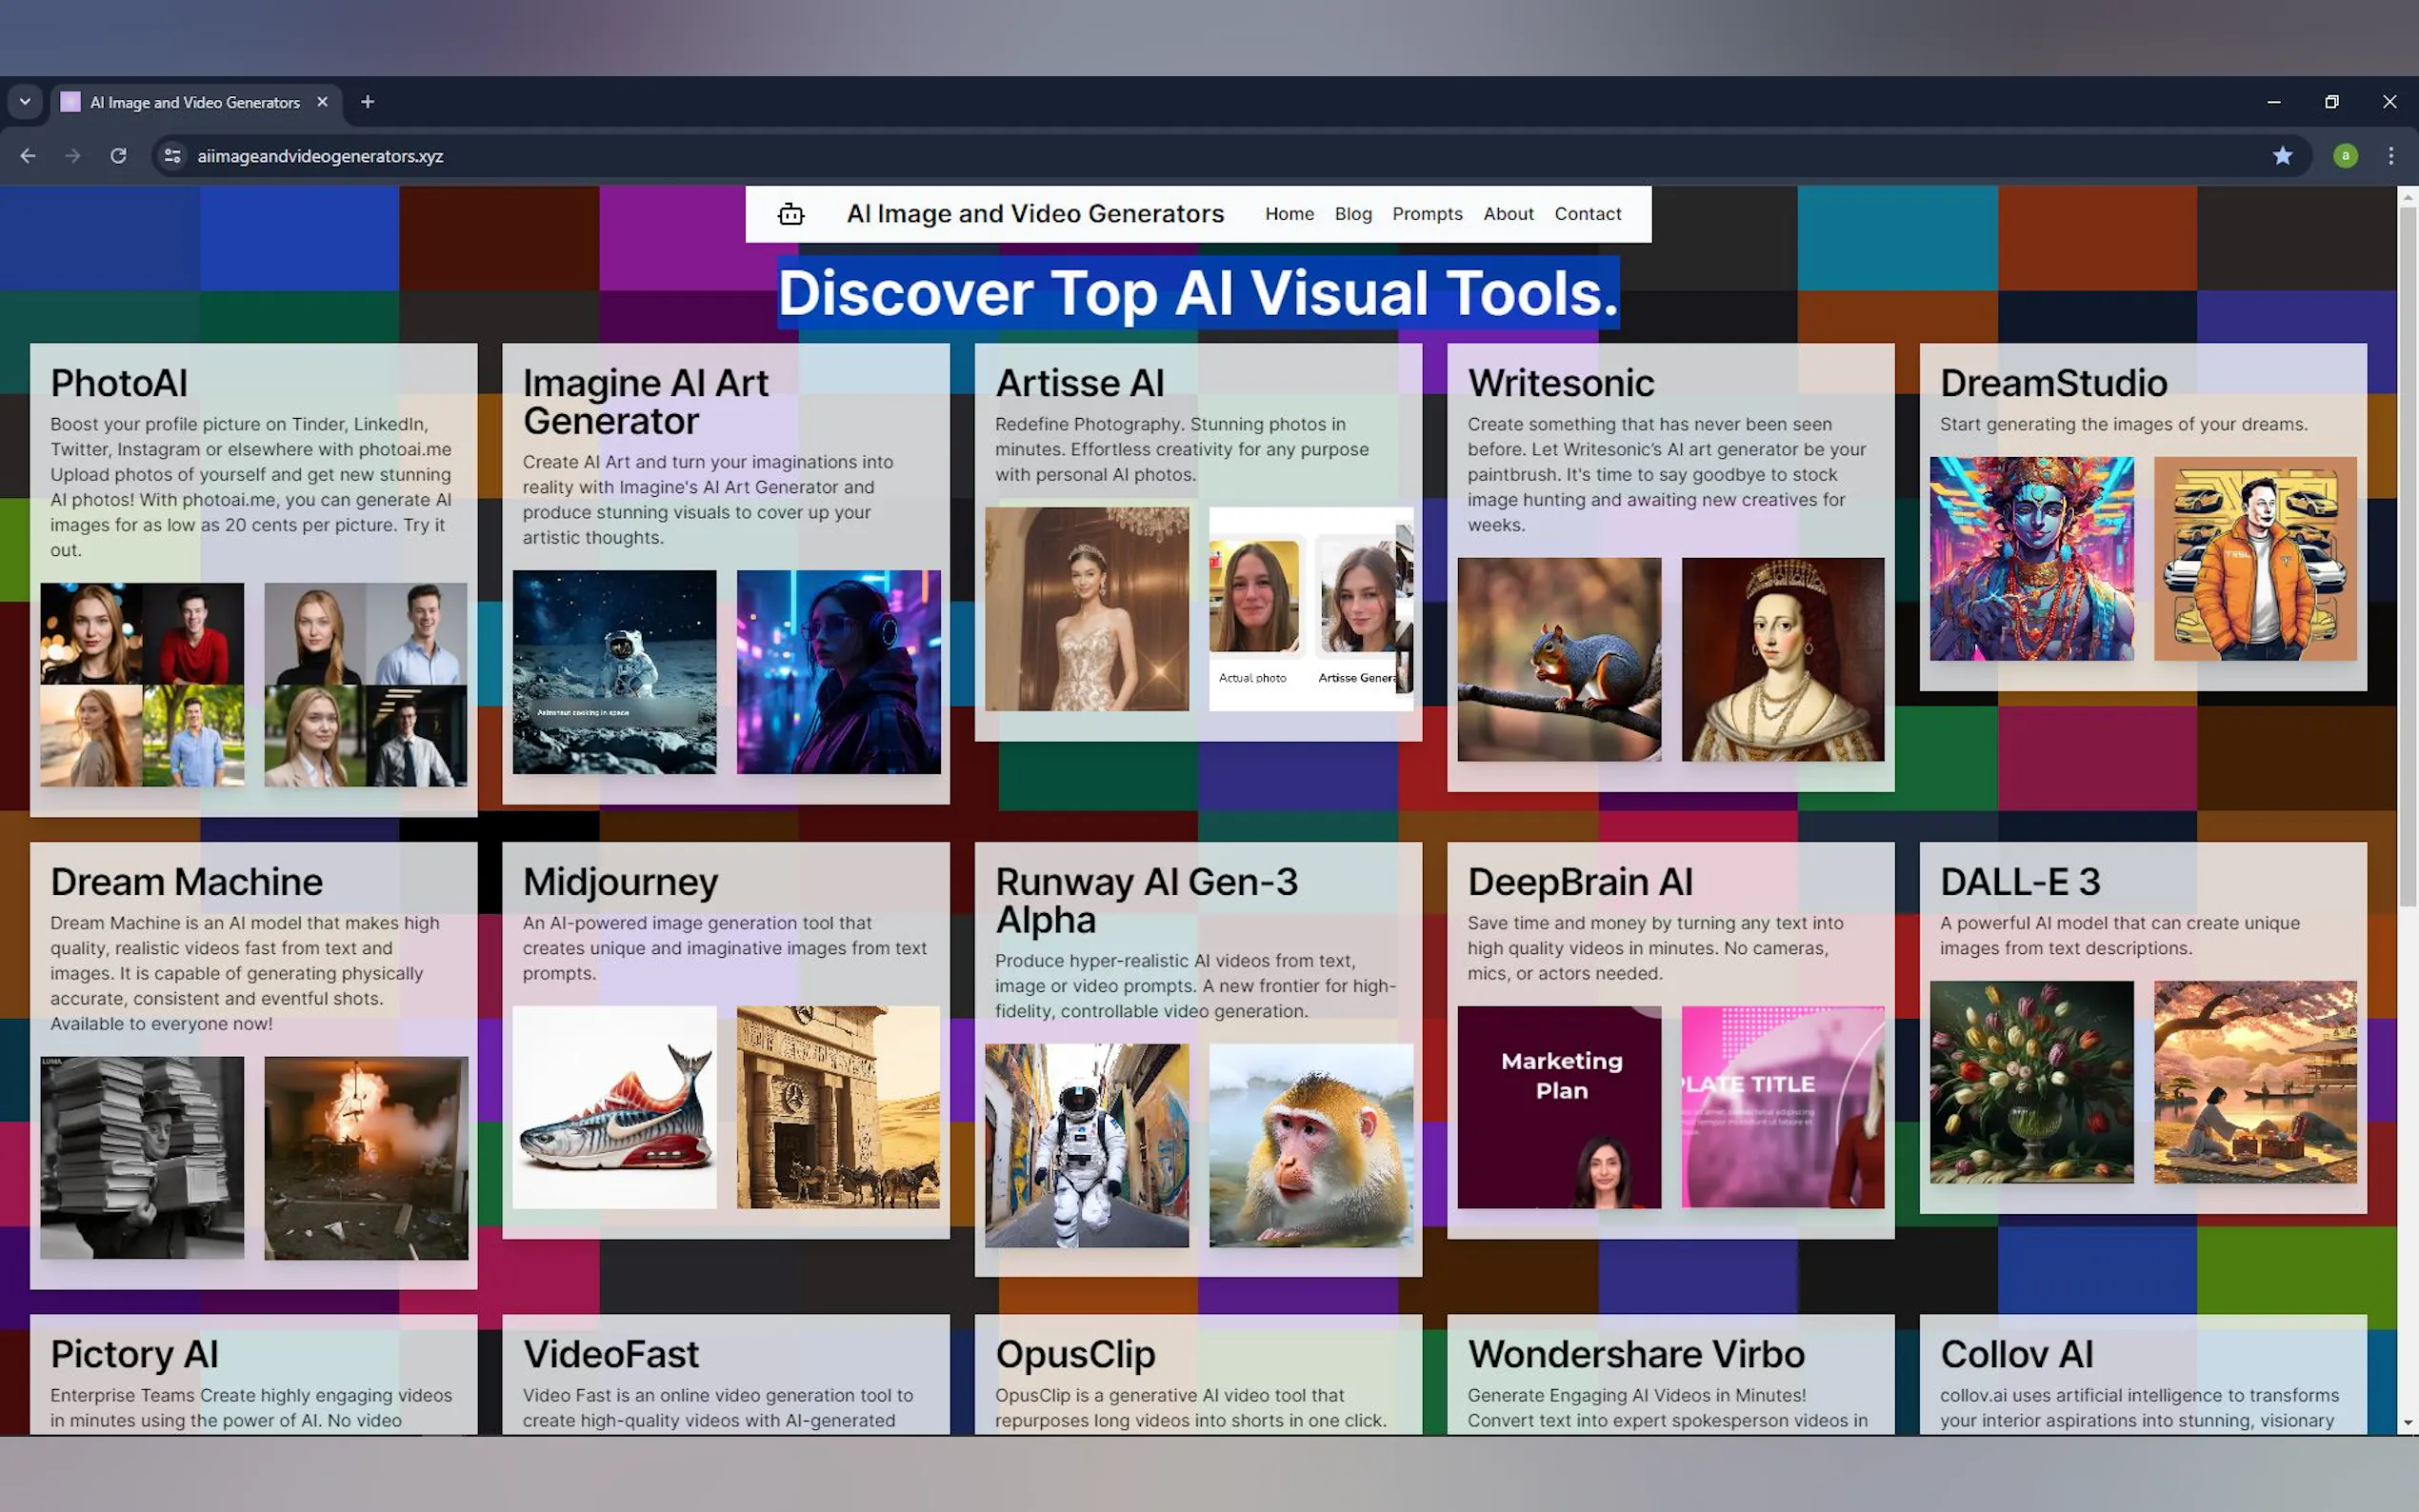Viewport: 2419px width, 1512px height.
Task: Open Midjourney fish sneaker thumbnail
Action: click(x=614, y=1107)
